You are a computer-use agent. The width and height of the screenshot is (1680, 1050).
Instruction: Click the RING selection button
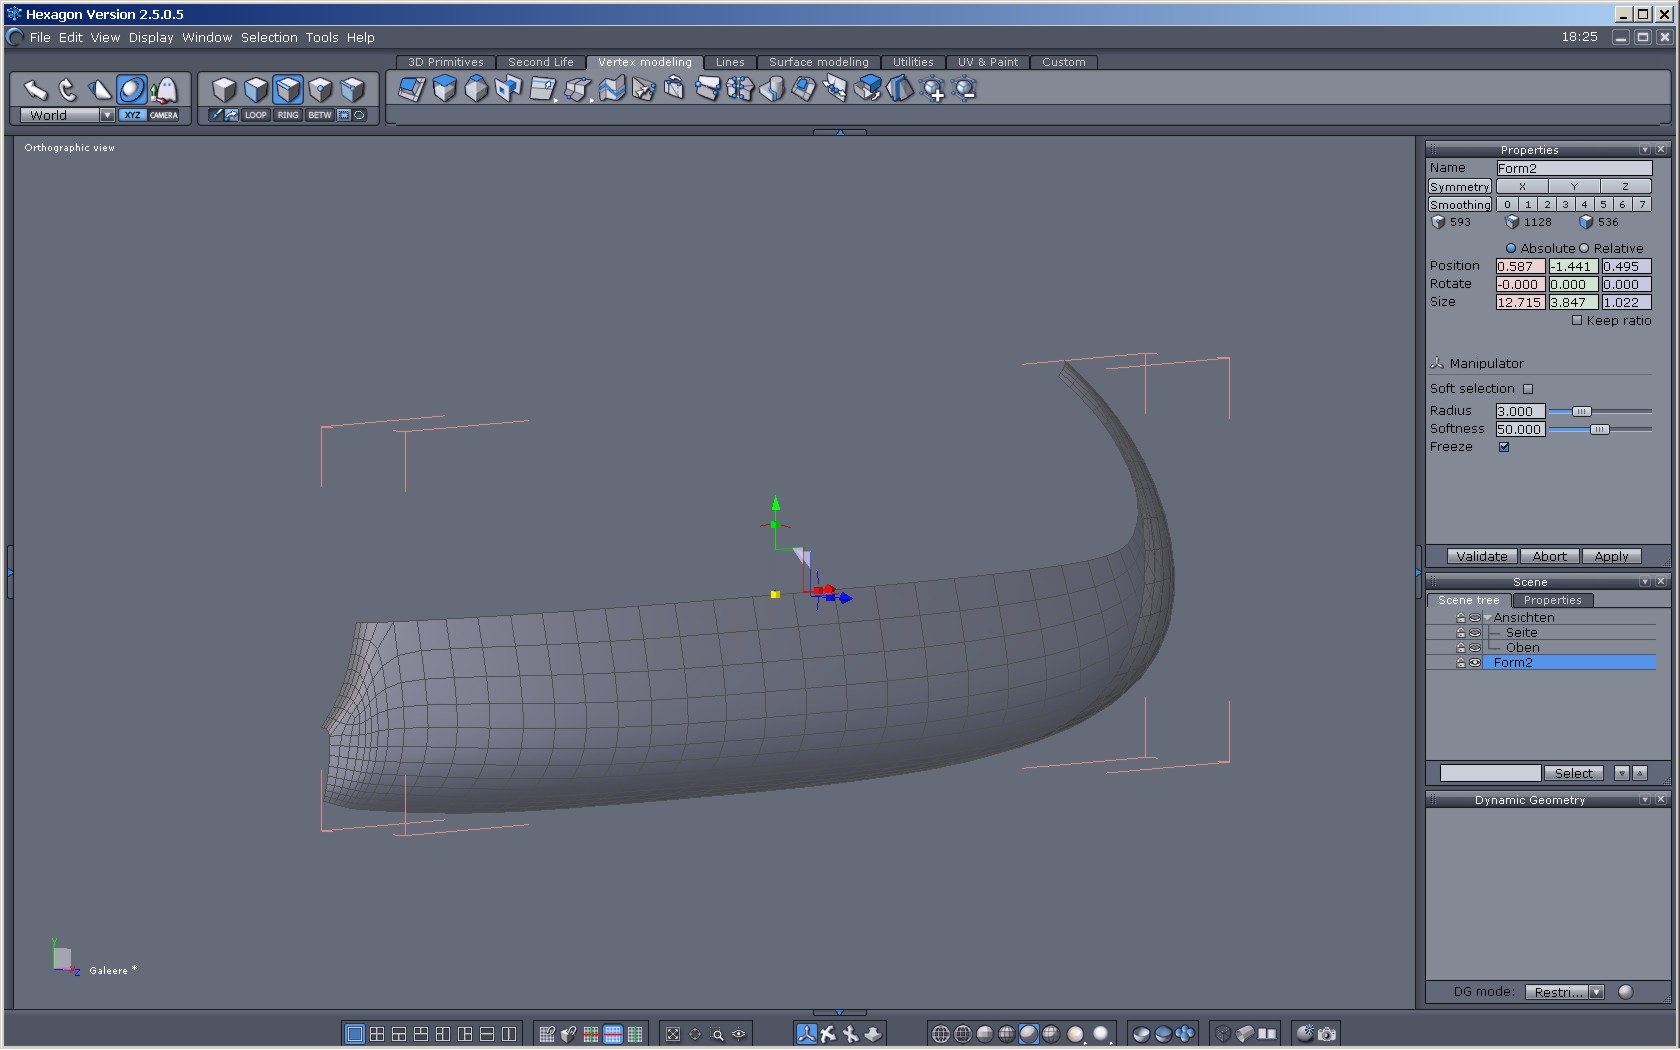pos(288,115)
